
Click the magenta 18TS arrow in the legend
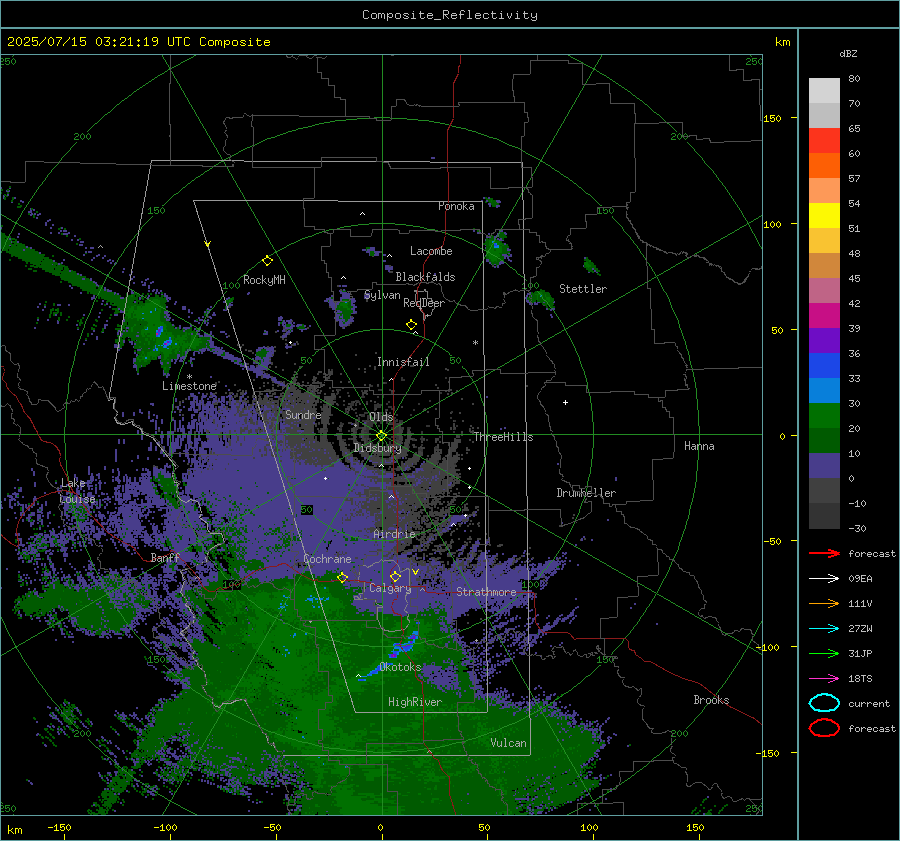[824, 679]
